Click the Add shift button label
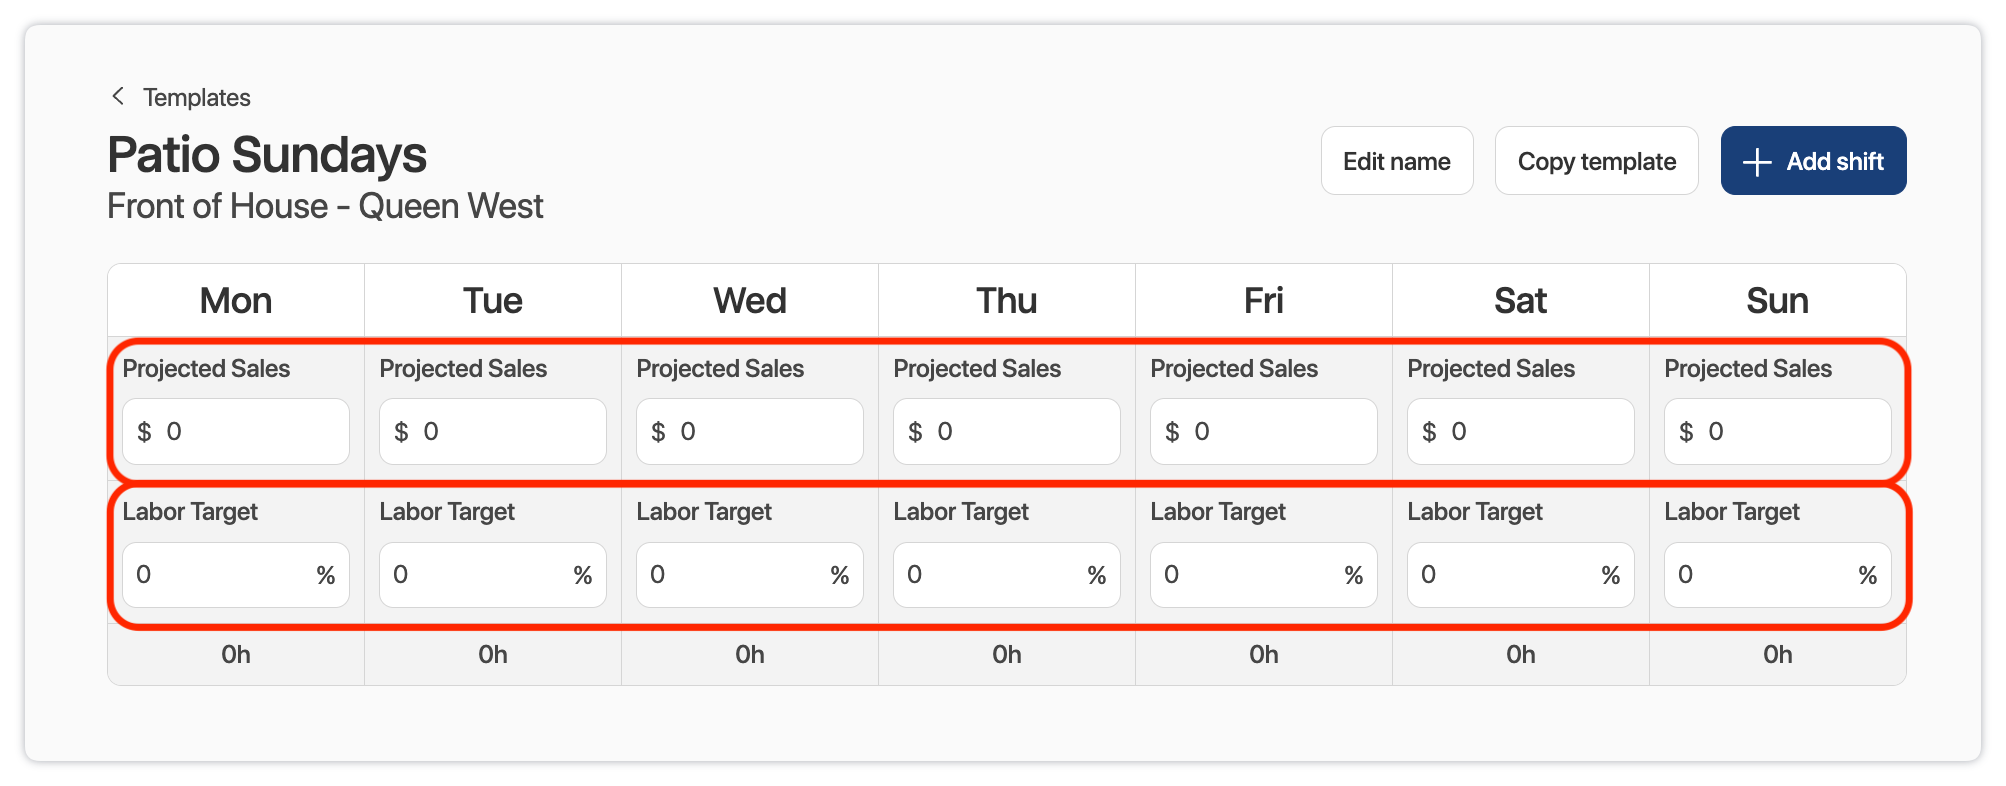 click(1834, 161)
